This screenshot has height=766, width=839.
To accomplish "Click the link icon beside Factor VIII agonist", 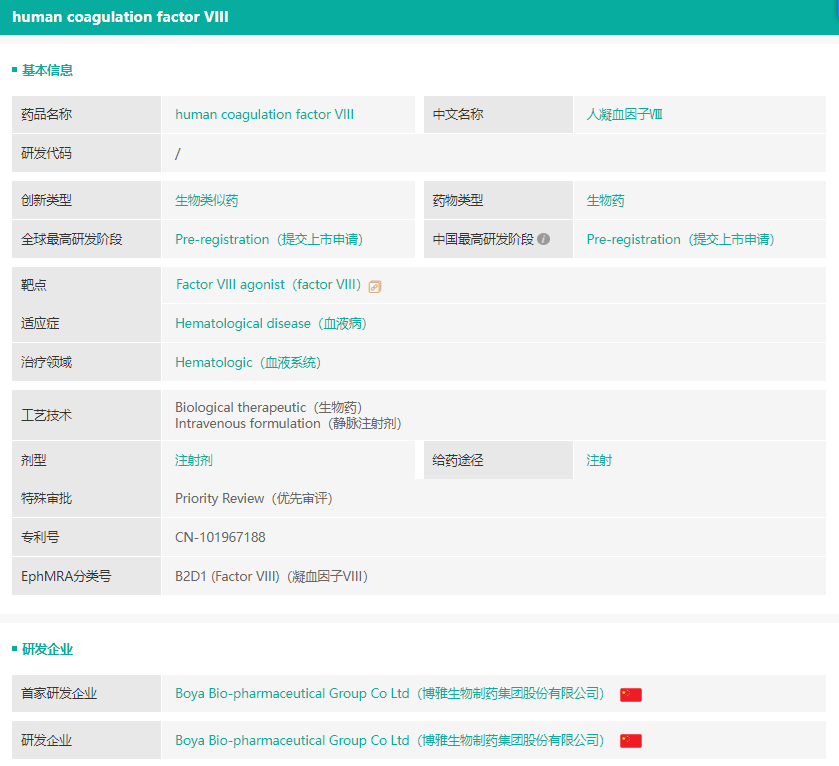I will 375,286.
